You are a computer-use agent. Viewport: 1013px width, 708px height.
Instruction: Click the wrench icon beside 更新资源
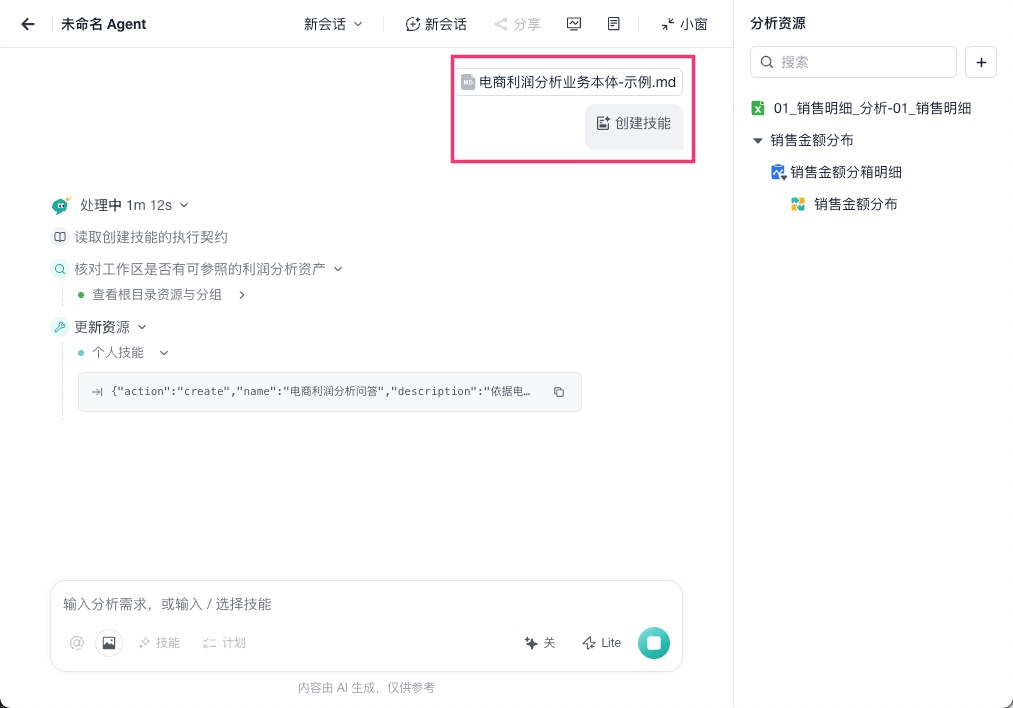[x=60, y=327]
